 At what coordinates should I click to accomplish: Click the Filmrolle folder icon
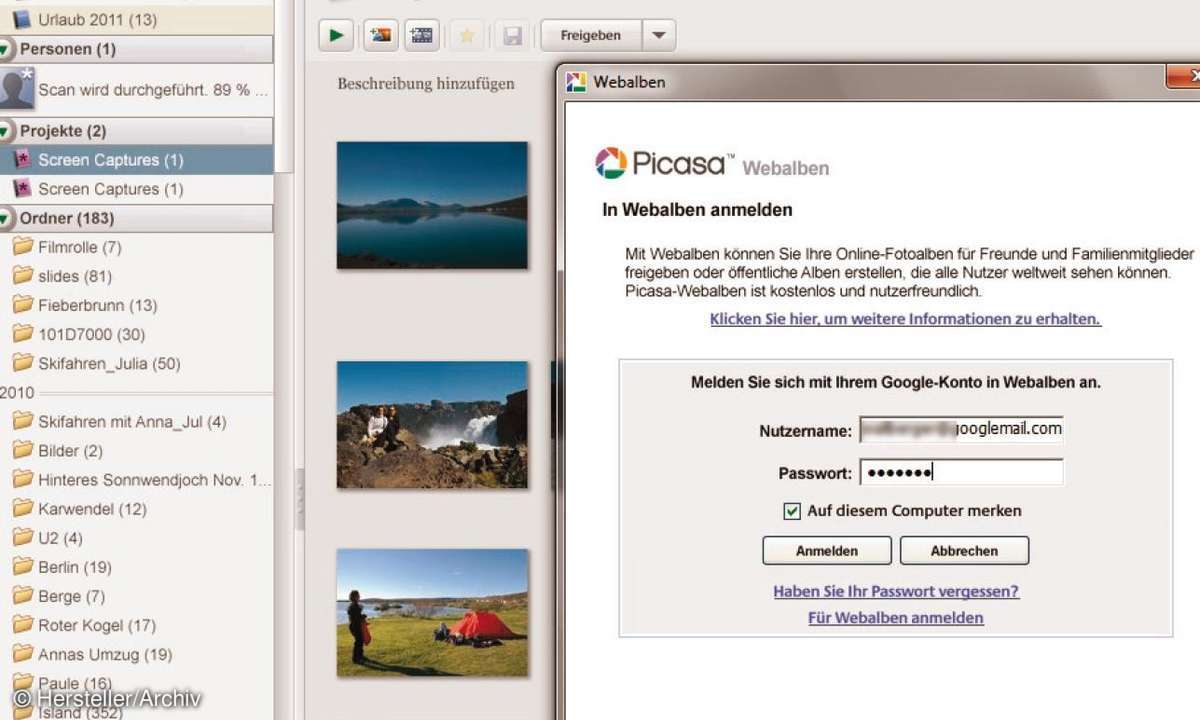coord(22,247)
